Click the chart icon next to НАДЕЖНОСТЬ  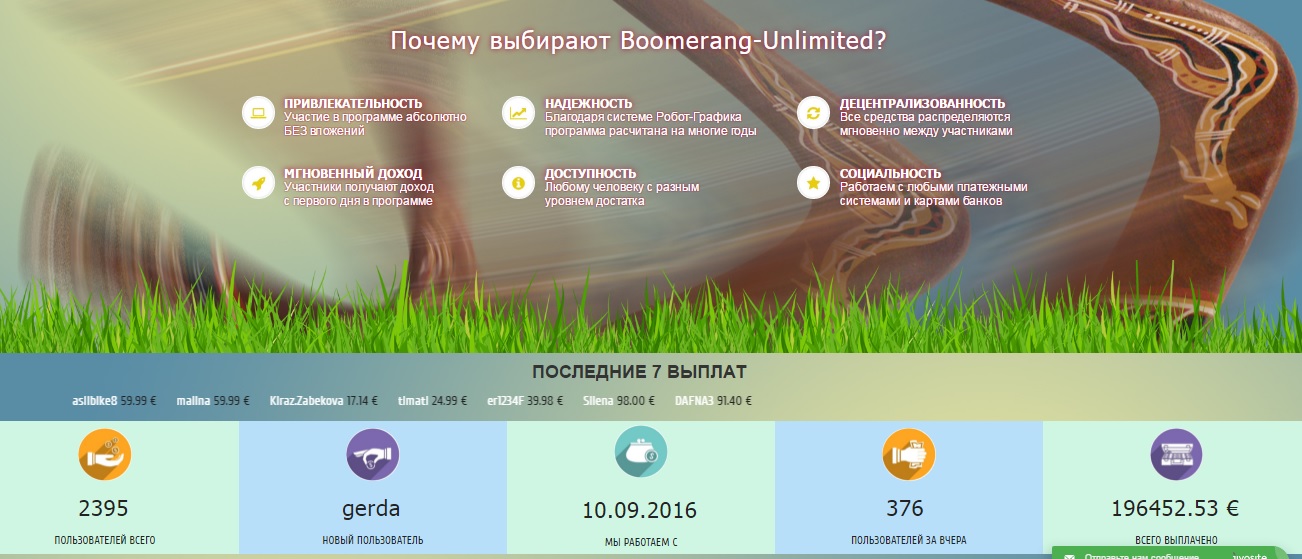pyautogui.click(x=518, y=113)
